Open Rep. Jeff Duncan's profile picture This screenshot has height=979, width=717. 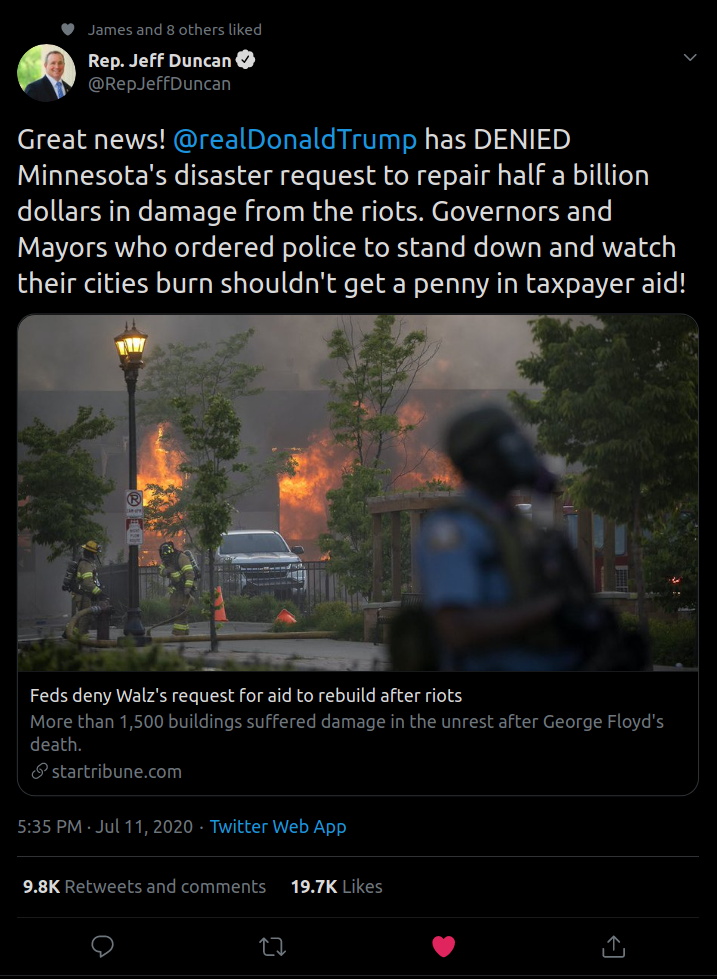click(46, 72)
